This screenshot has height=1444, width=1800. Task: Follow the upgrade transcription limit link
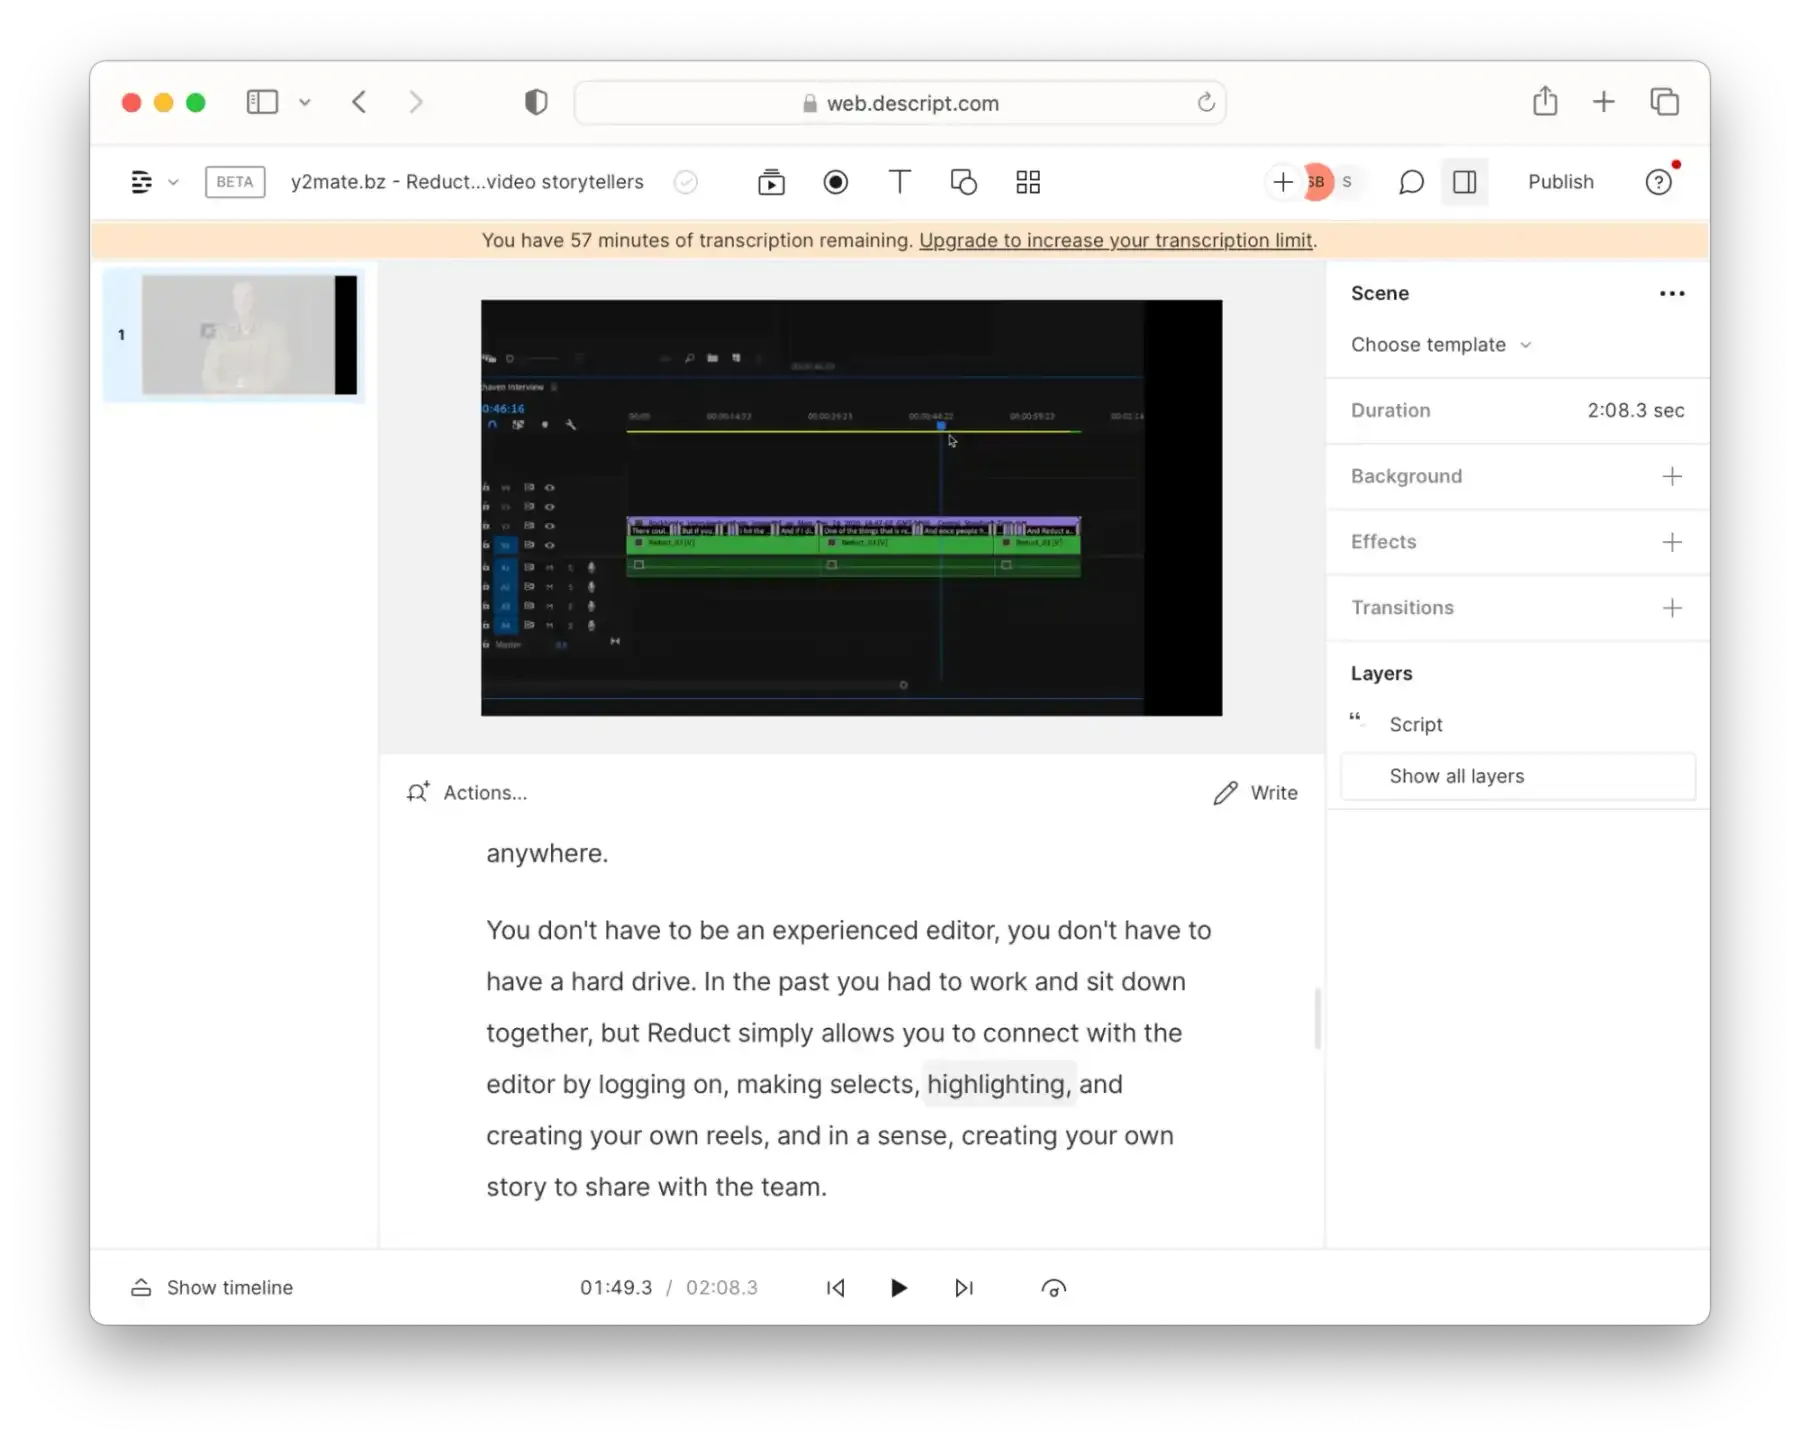[1115, 241]
